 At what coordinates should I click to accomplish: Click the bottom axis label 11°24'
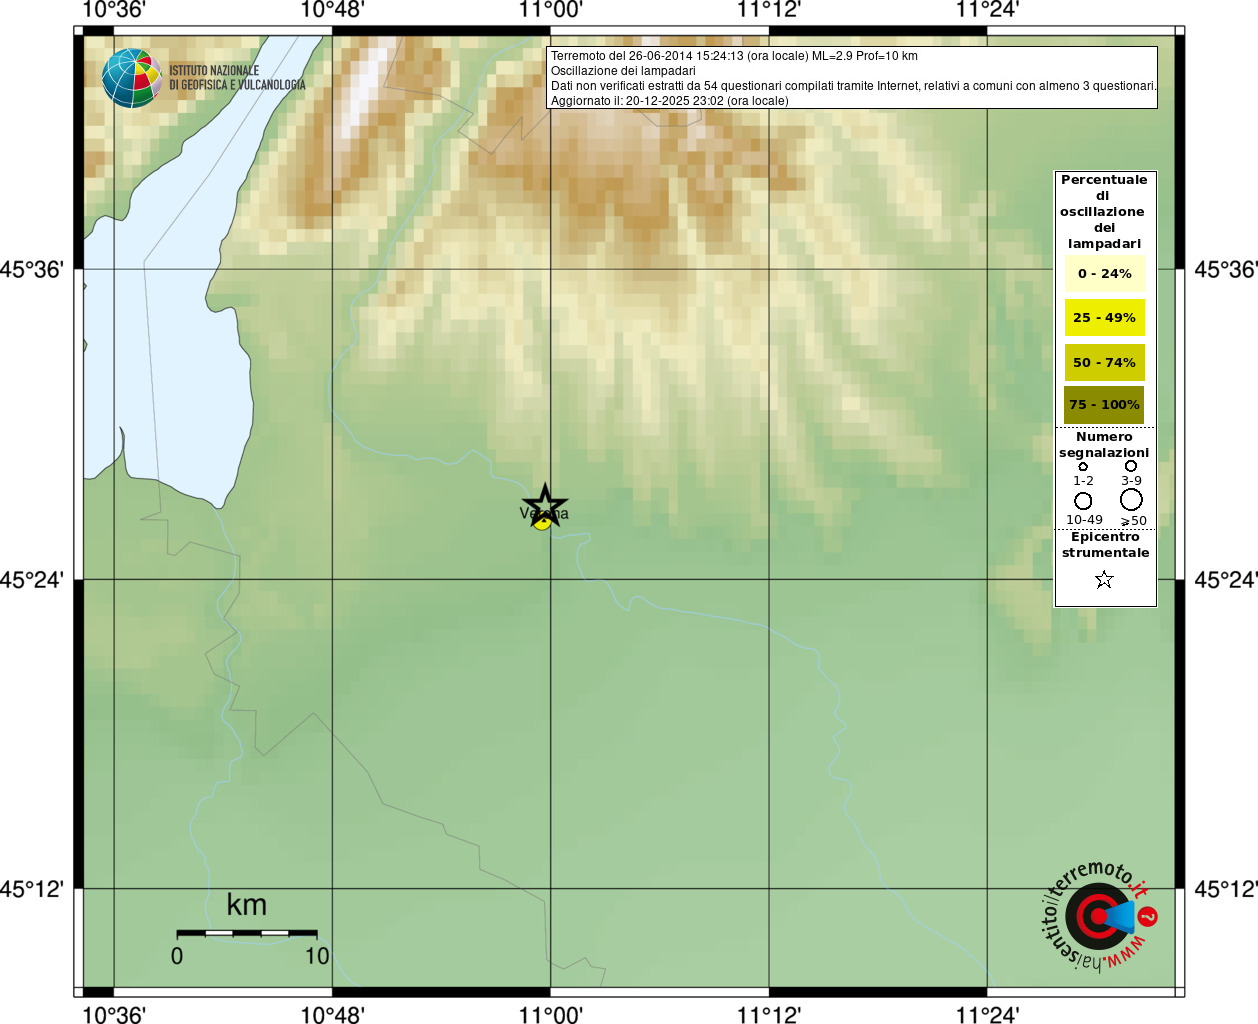tap(987, 1014)
